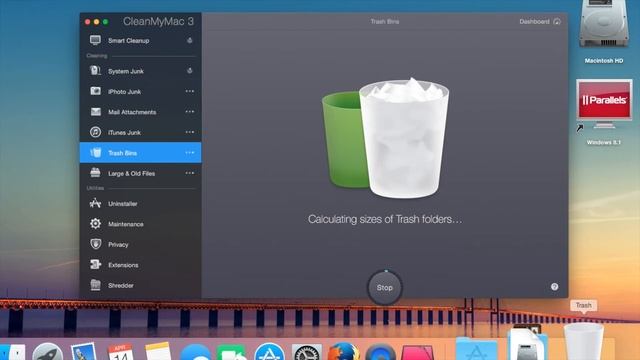Viewport: 640px width, 360px height.
Task: Click the Trash Bins sidebar icon
Action: click(x=96, y=152)
